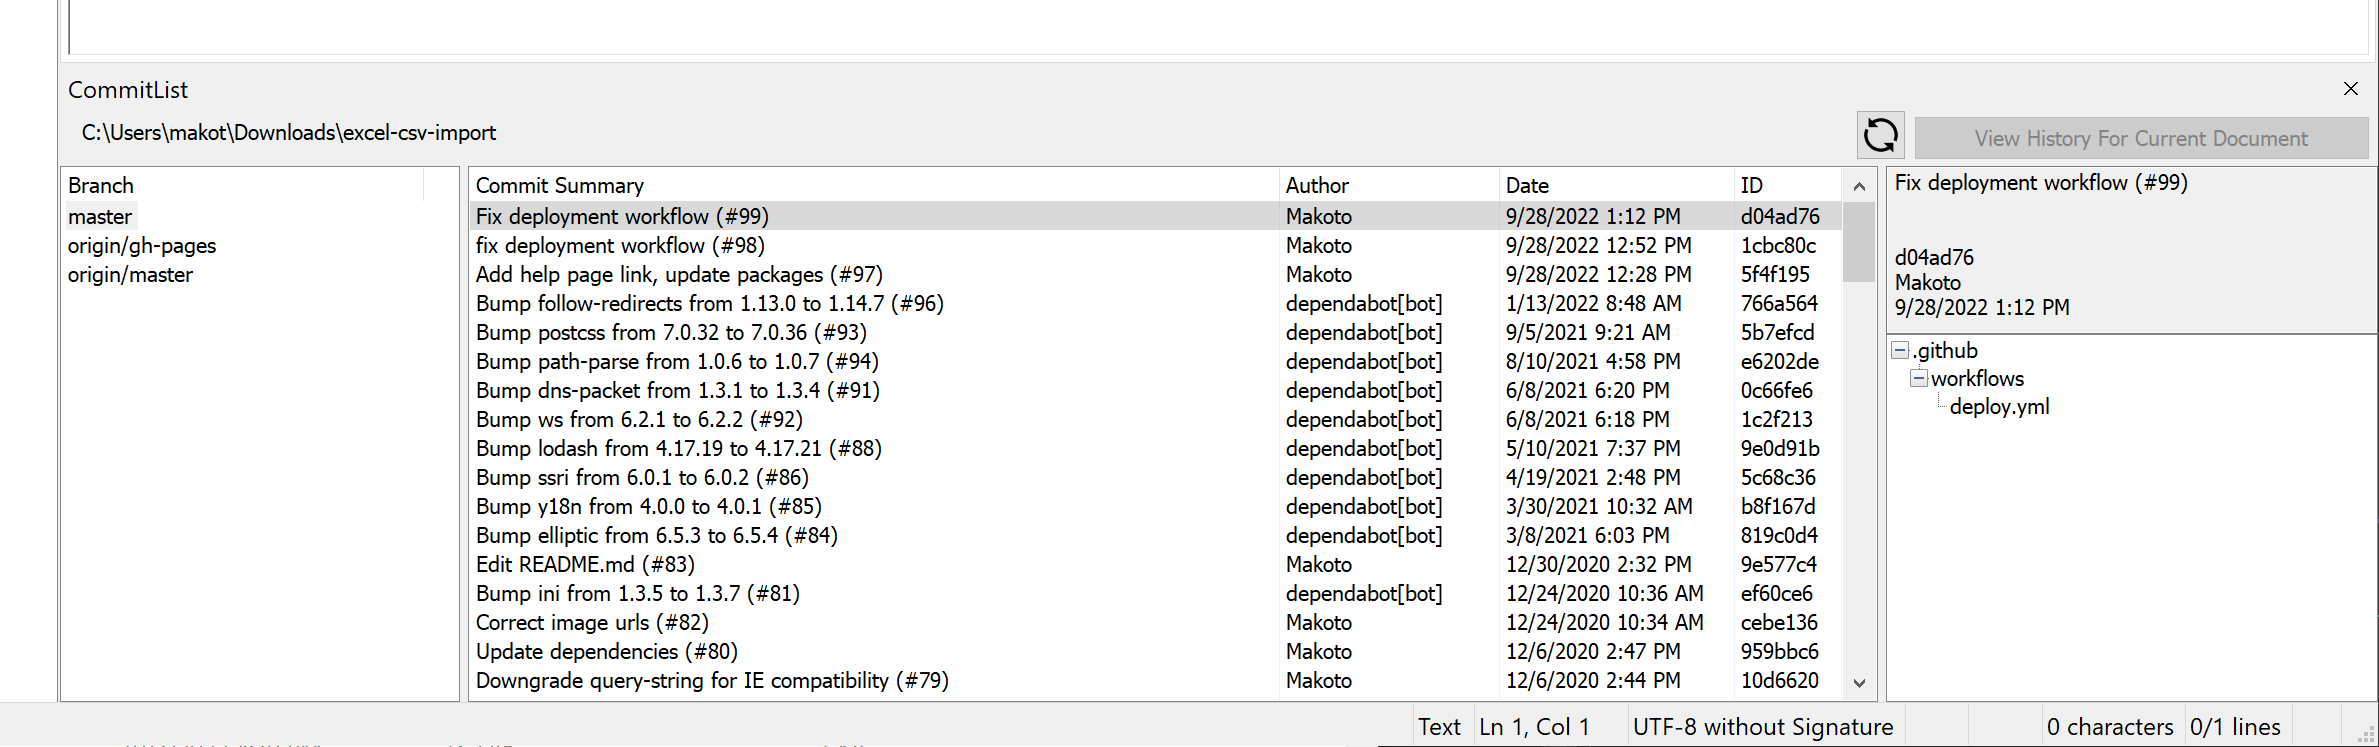Screen dimensions: 2379x747
Task: Click commit ID 5f4f195
Action: (x=1775, y=274)
